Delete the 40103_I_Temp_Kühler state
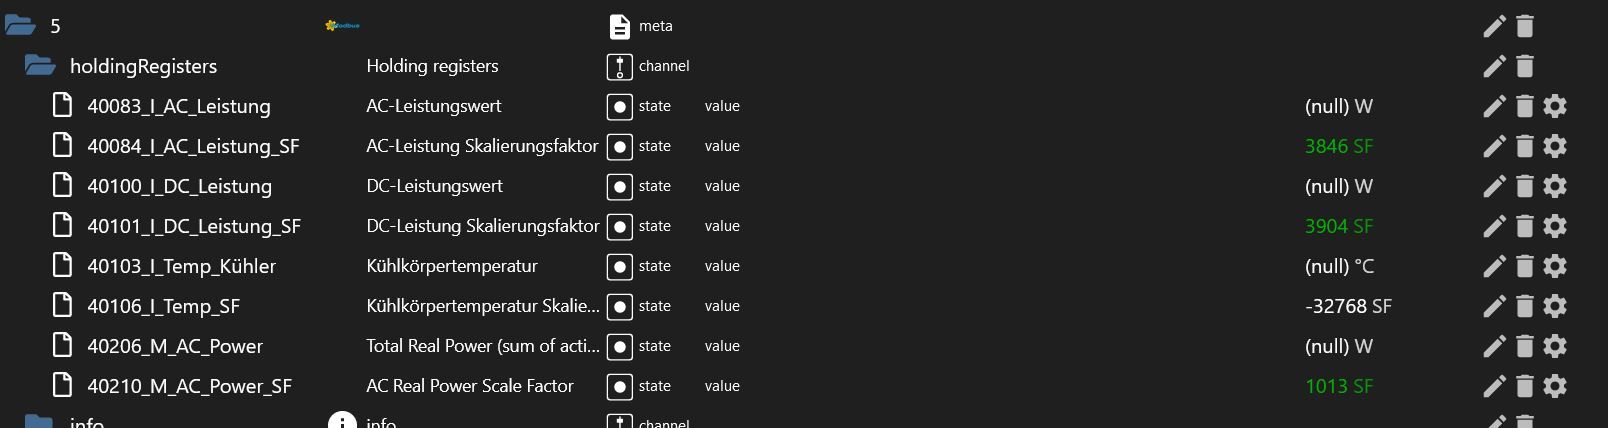This screenshot has height=428, width=1608. 1524,266
